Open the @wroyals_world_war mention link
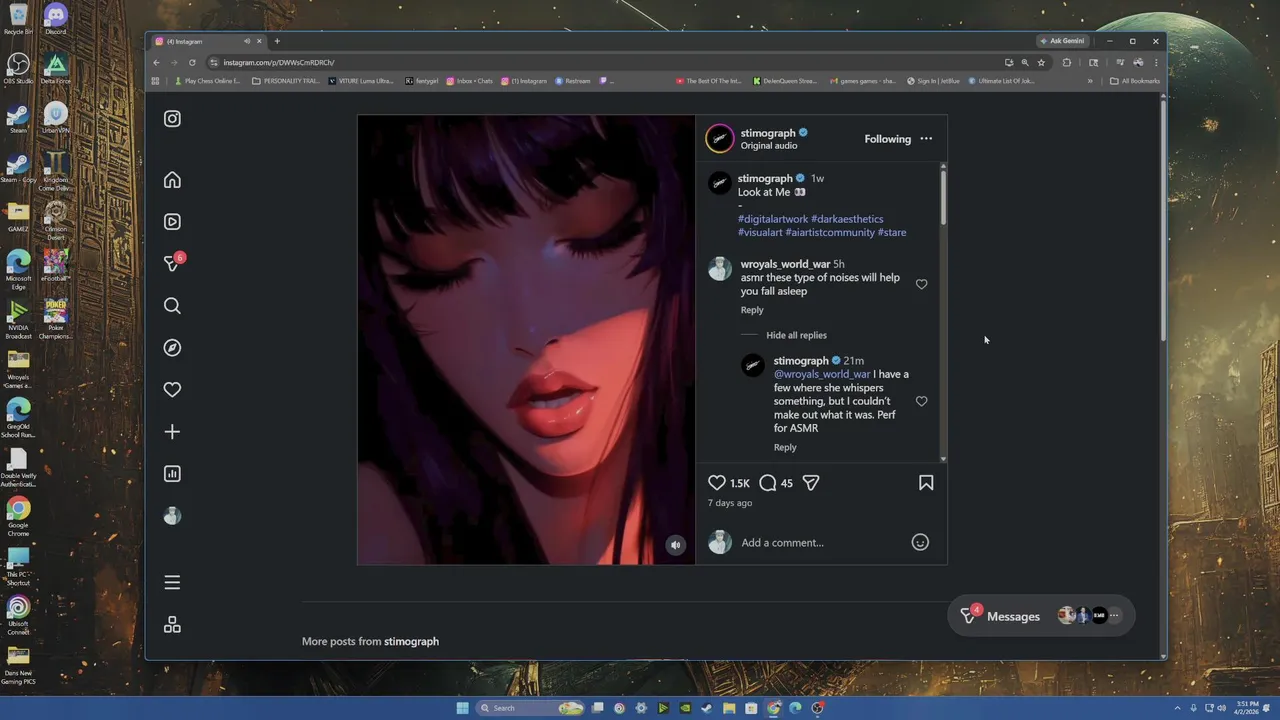Image resolution: width=1280 pixels, height=720 pixels. point(822,374)
